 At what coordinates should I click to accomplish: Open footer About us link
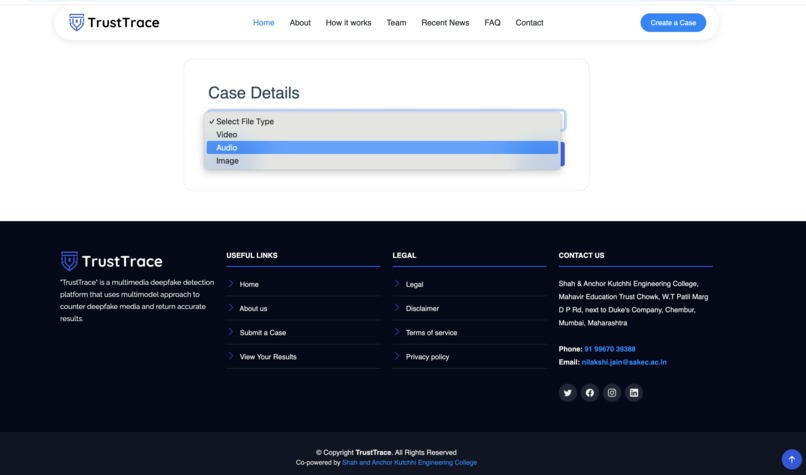(253, 308)
